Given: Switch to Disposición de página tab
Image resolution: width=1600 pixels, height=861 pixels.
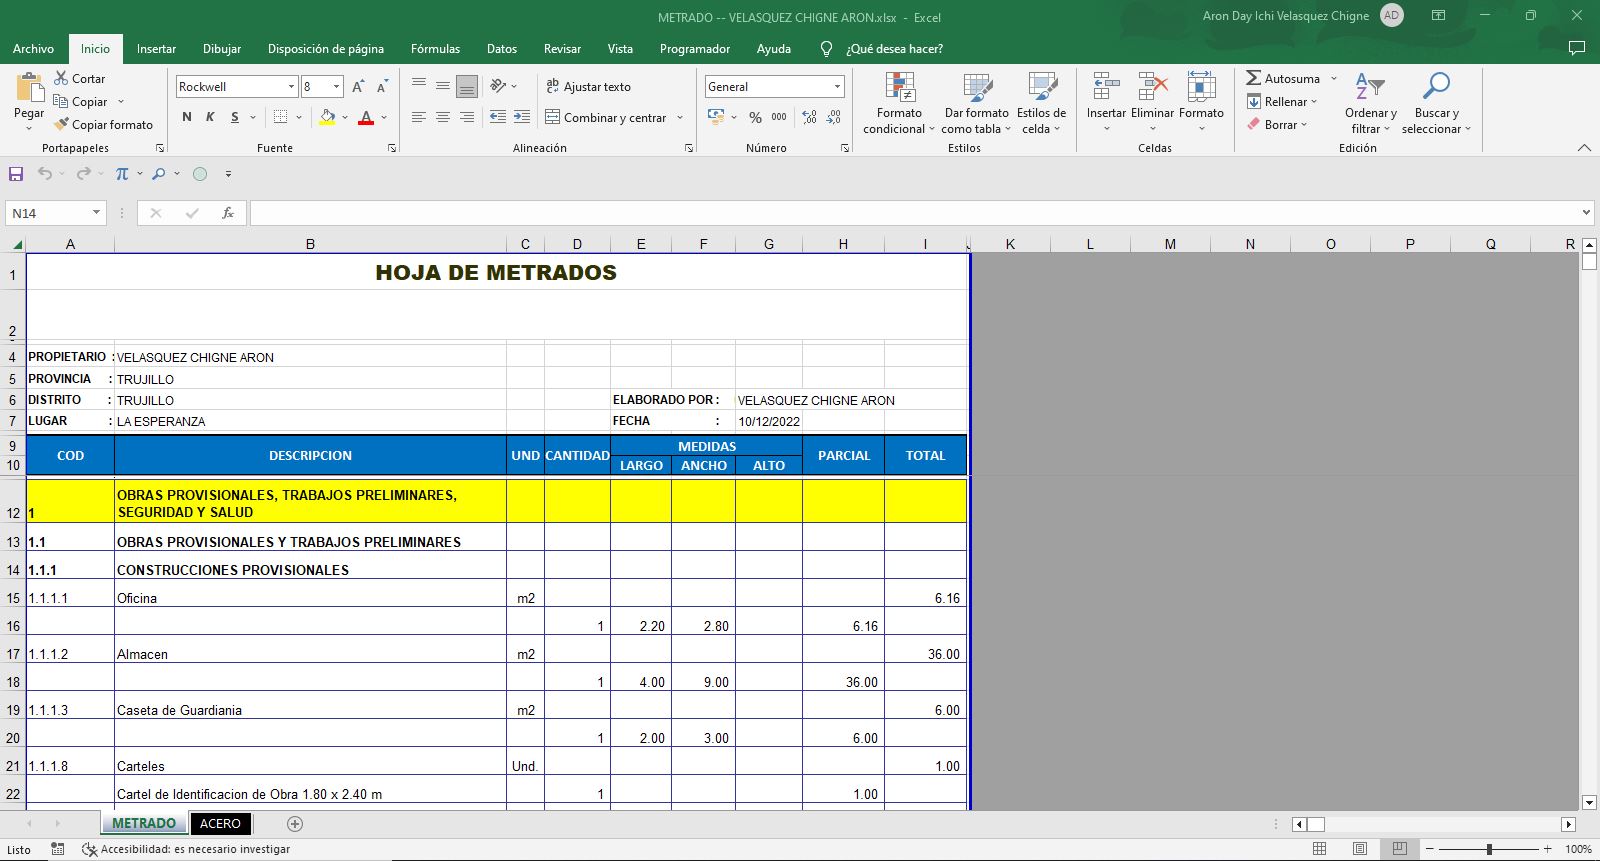Looking at the screenshot, I should [326, 49].
